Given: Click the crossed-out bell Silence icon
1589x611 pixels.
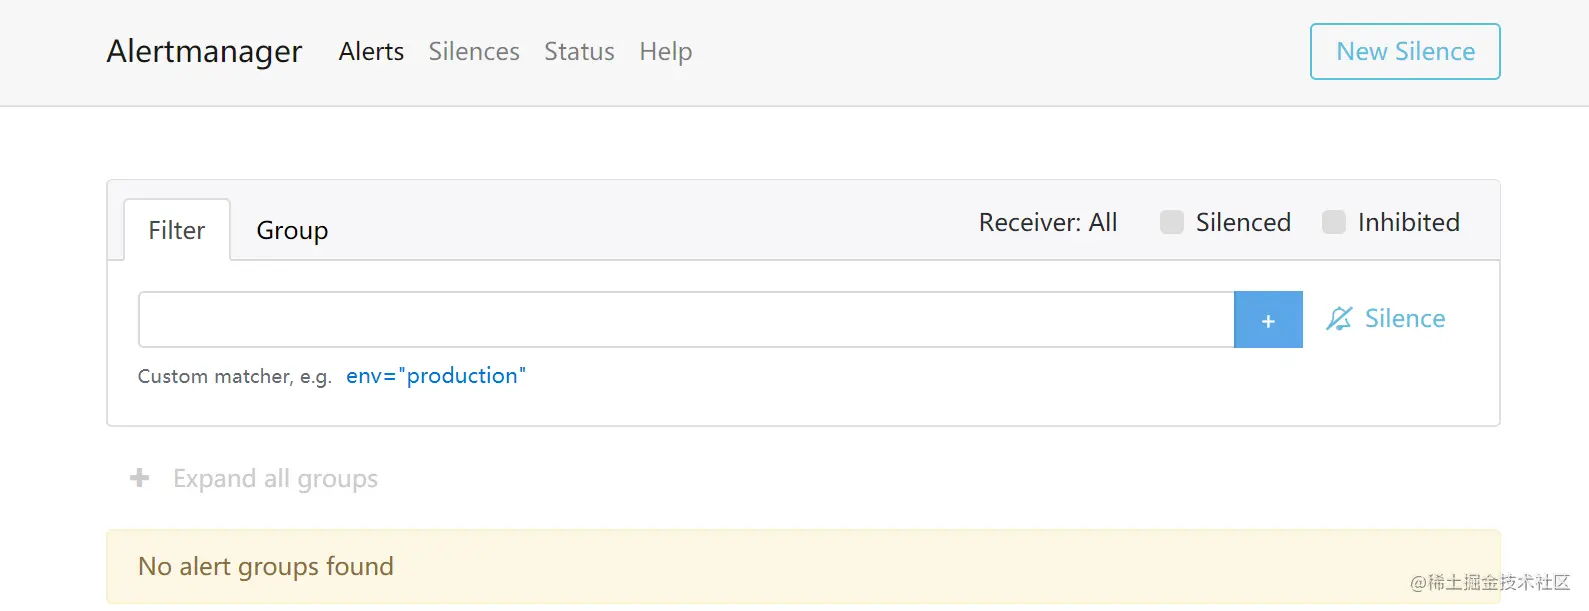Looking at the screenshot, I should point(1339,319).
